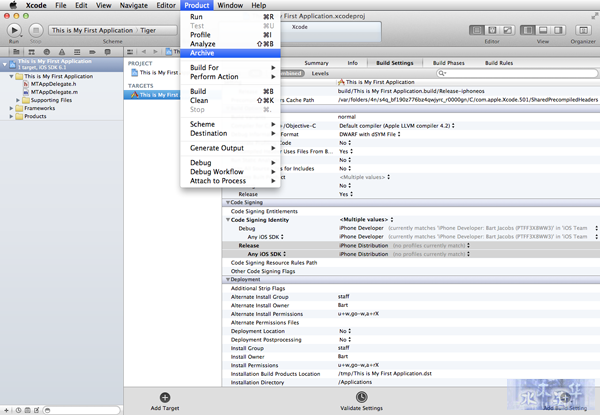
Task: Toggle the navigator pane view button
Action: [528, 30]
